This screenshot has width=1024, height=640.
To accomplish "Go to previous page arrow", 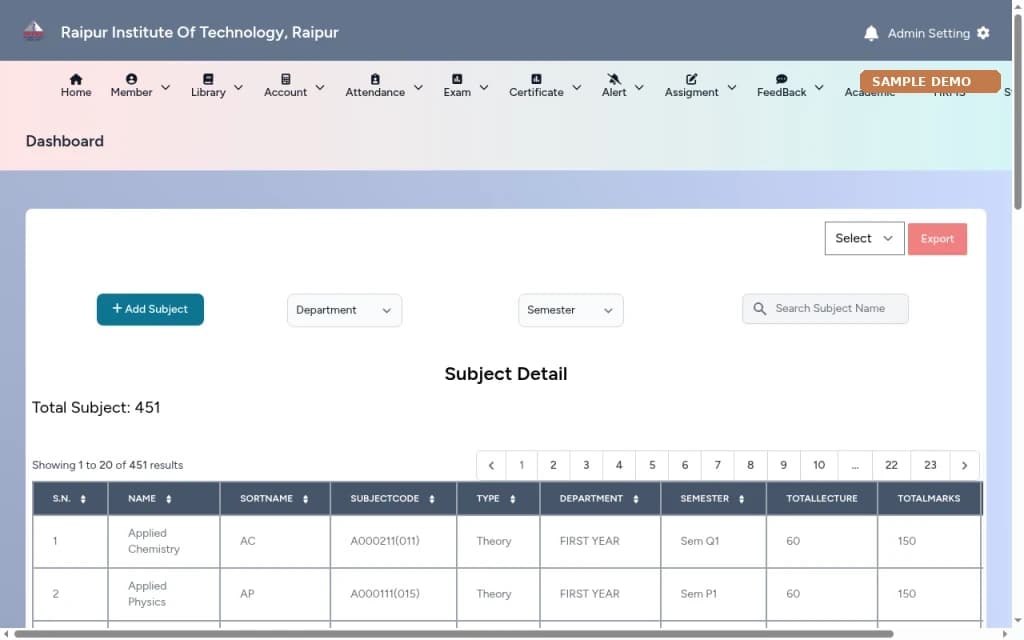I will point(491,465).
